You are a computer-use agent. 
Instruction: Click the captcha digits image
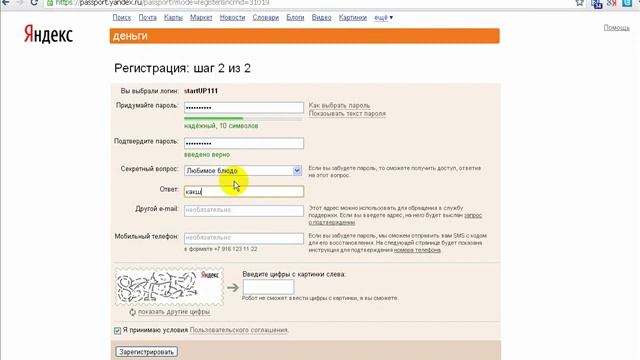169,287
